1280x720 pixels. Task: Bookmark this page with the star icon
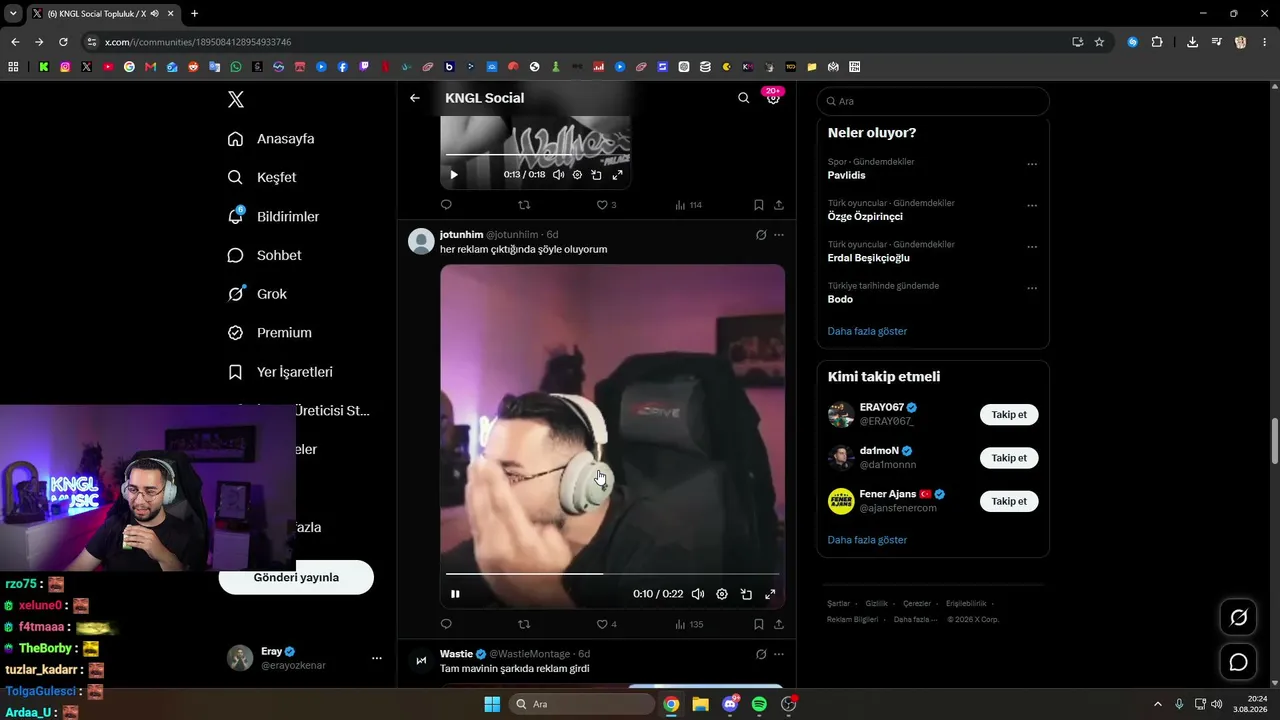coord(1099,42)
